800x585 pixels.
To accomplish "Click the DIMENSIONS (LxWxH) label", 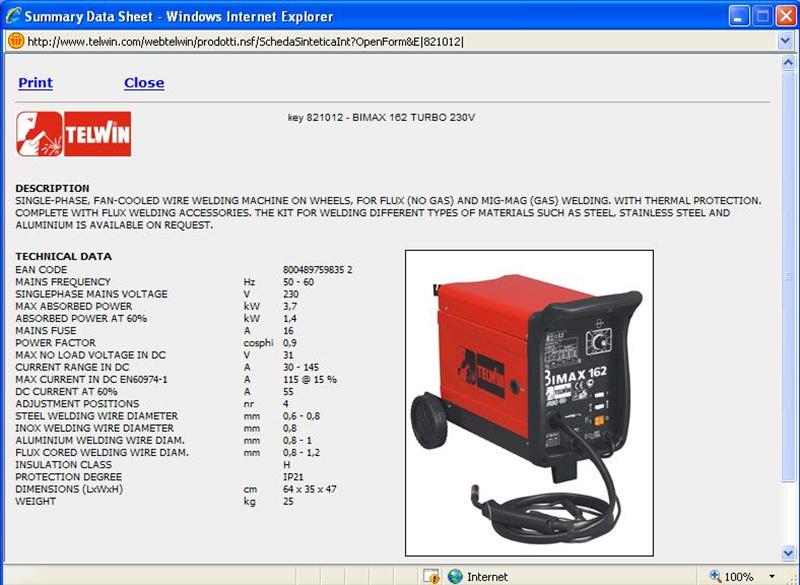I will coord(69,490).
